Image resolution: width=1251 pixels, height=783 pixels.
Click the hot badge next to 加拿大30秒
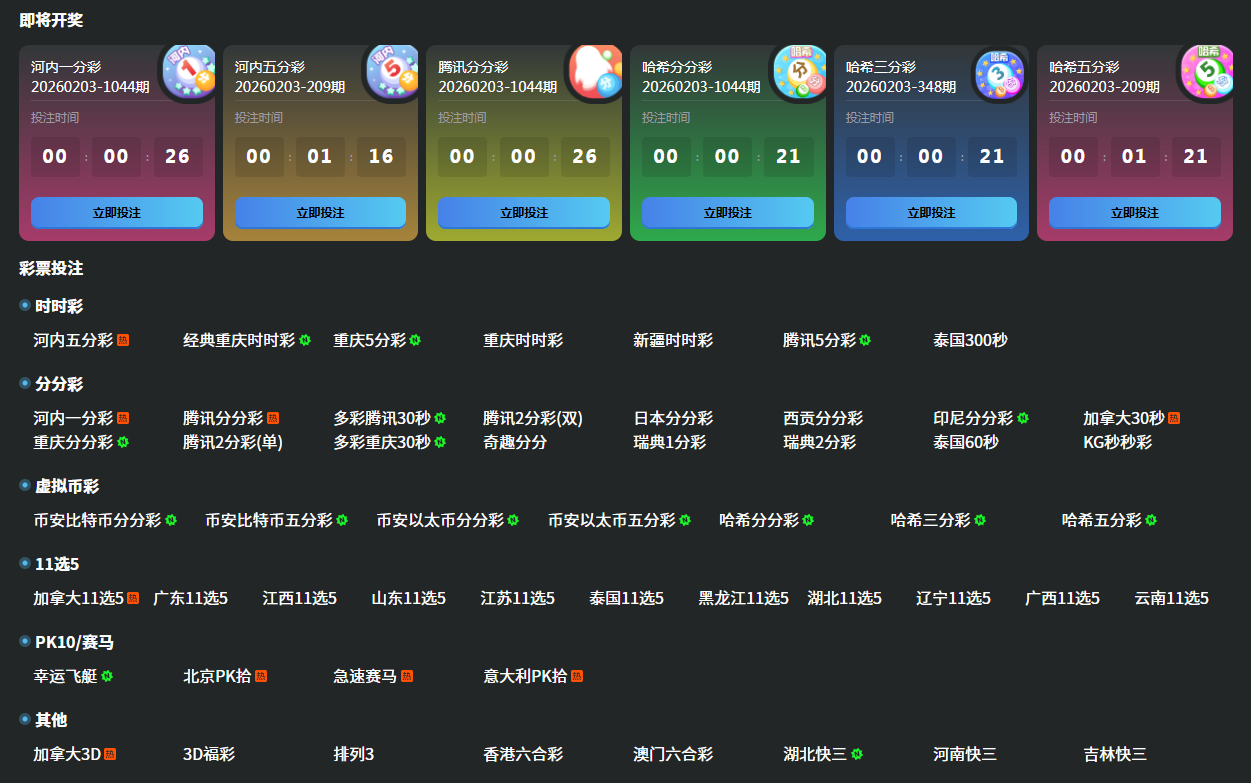pyautogui.click(x=1174, y=418)
